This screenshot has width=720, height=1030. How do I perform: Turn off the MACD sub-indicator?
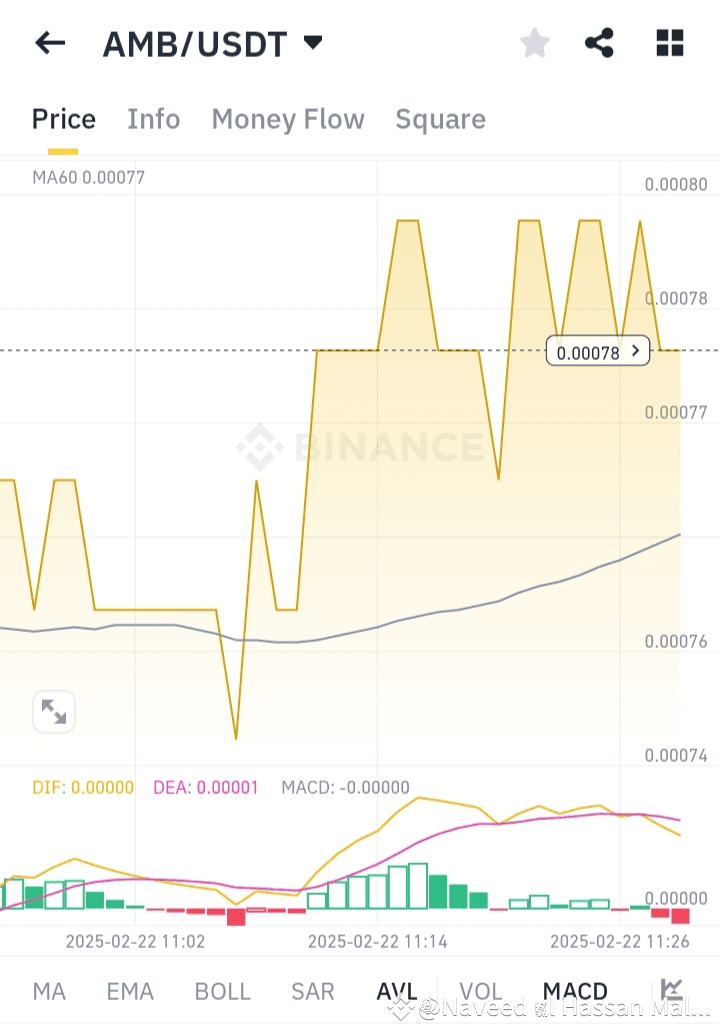click(575, 991)
